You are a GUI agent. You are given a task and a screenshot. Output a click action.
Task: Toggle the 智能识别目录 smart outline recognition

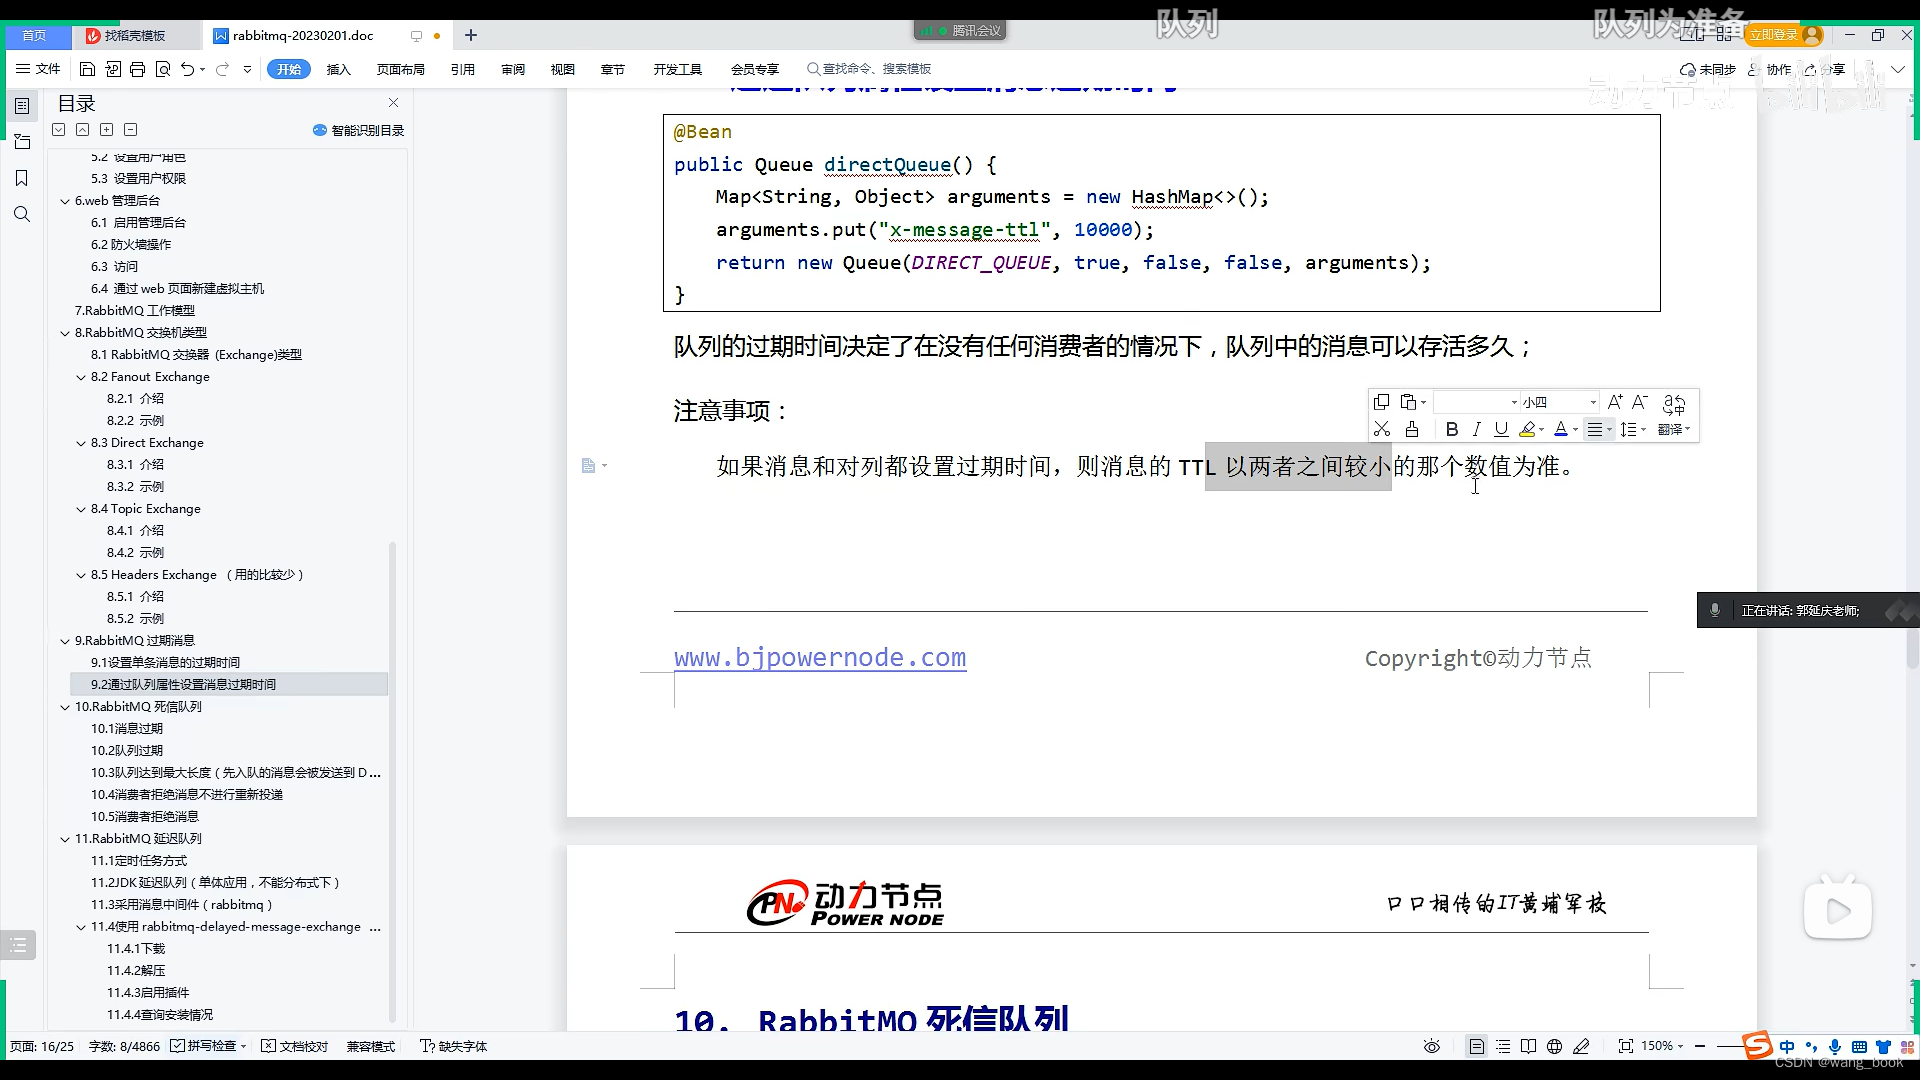pyautogui.click(x=358, y=130)
